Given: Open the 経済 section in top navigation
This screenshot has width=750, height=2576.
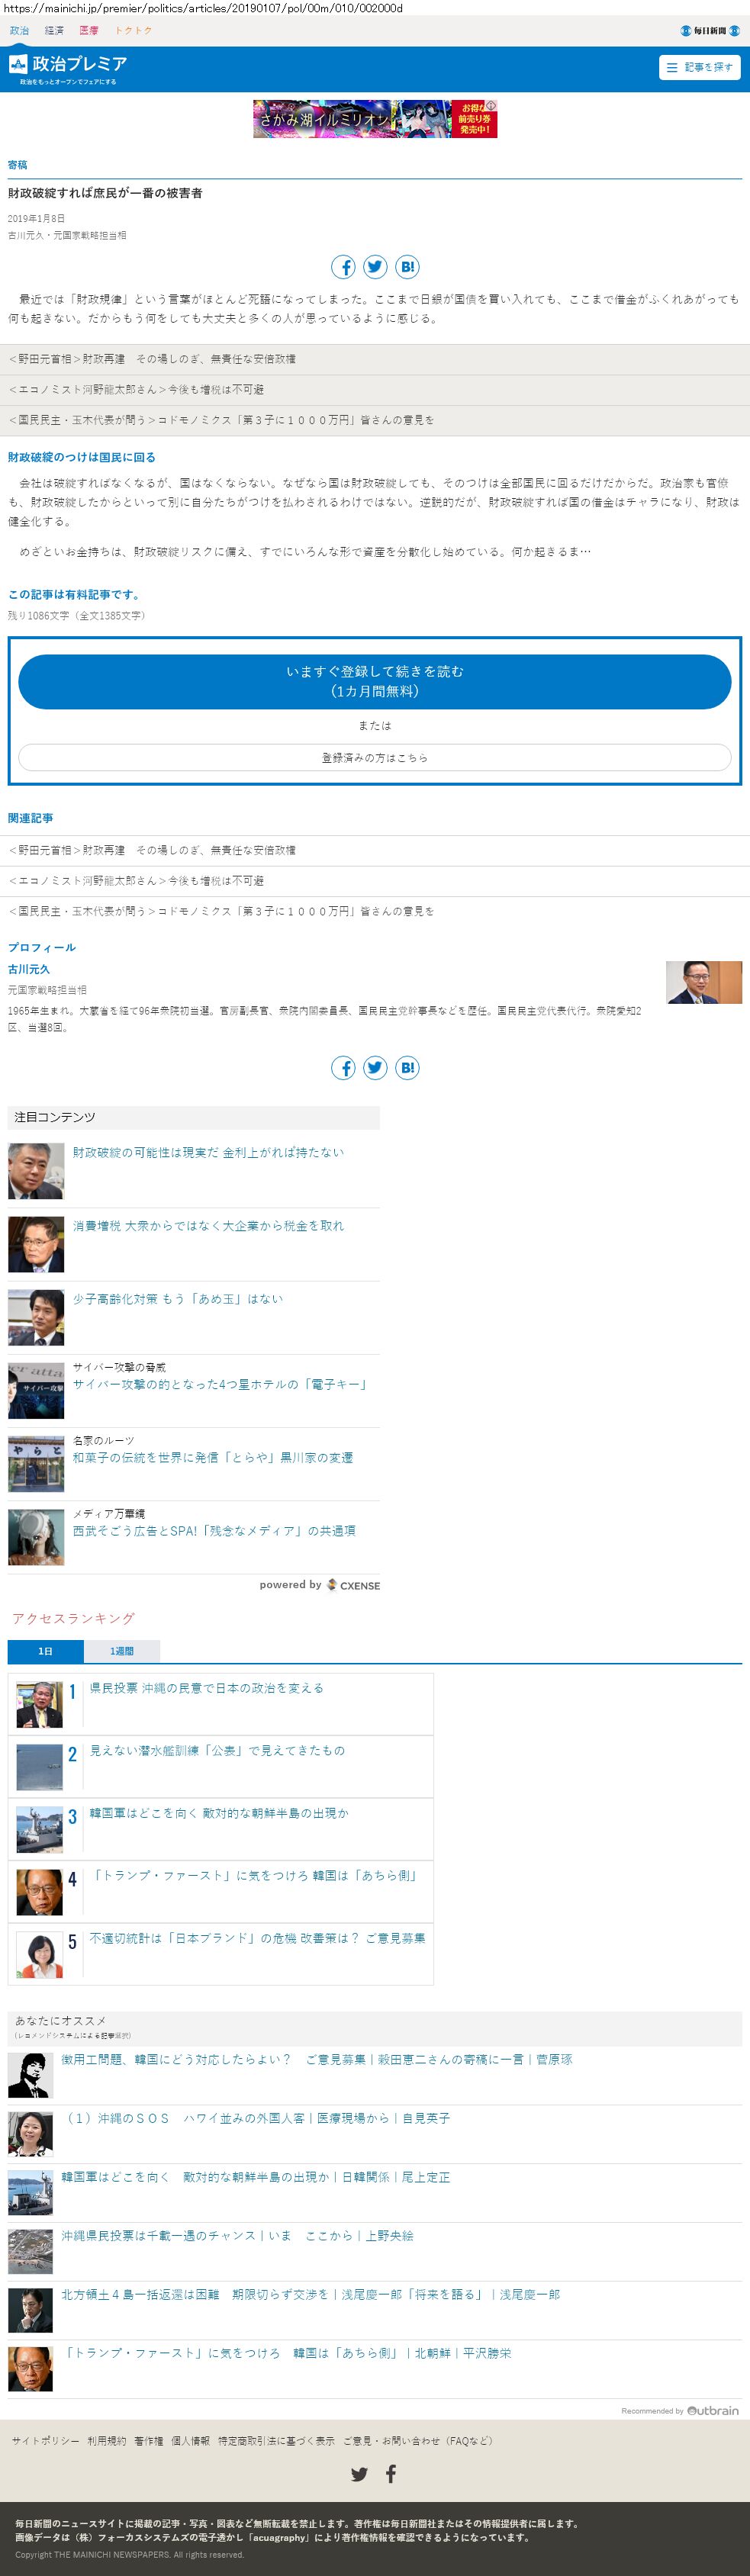Looking at the screenshot, I should pyautogui.click(x=54, y=31).
